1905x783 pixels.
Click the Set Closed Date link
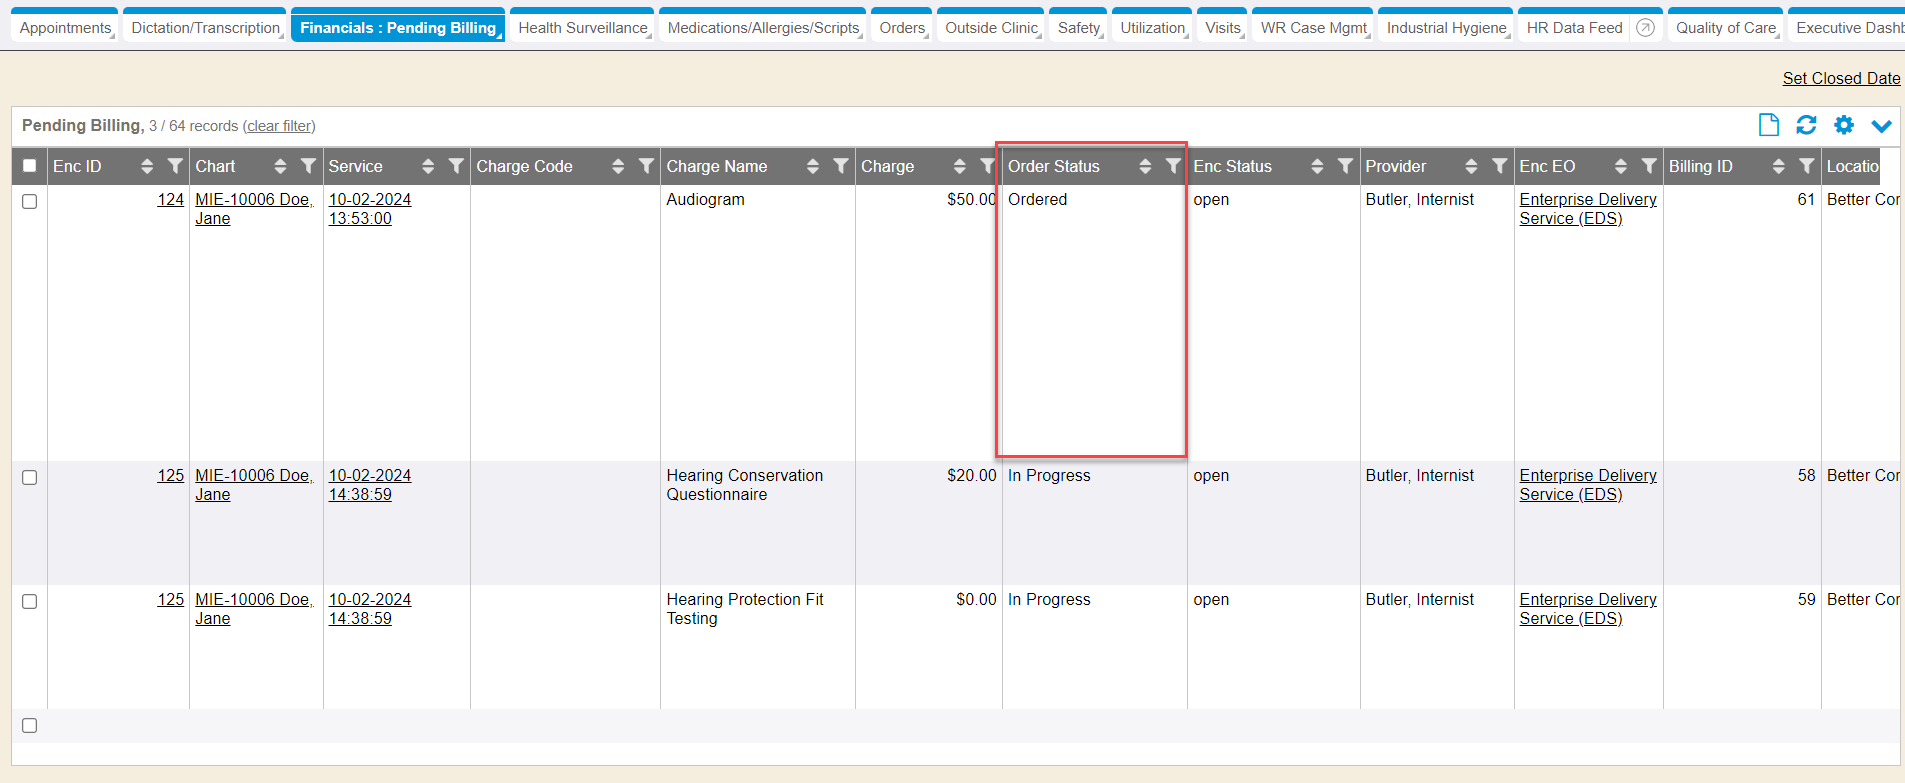click(1841, 78)
